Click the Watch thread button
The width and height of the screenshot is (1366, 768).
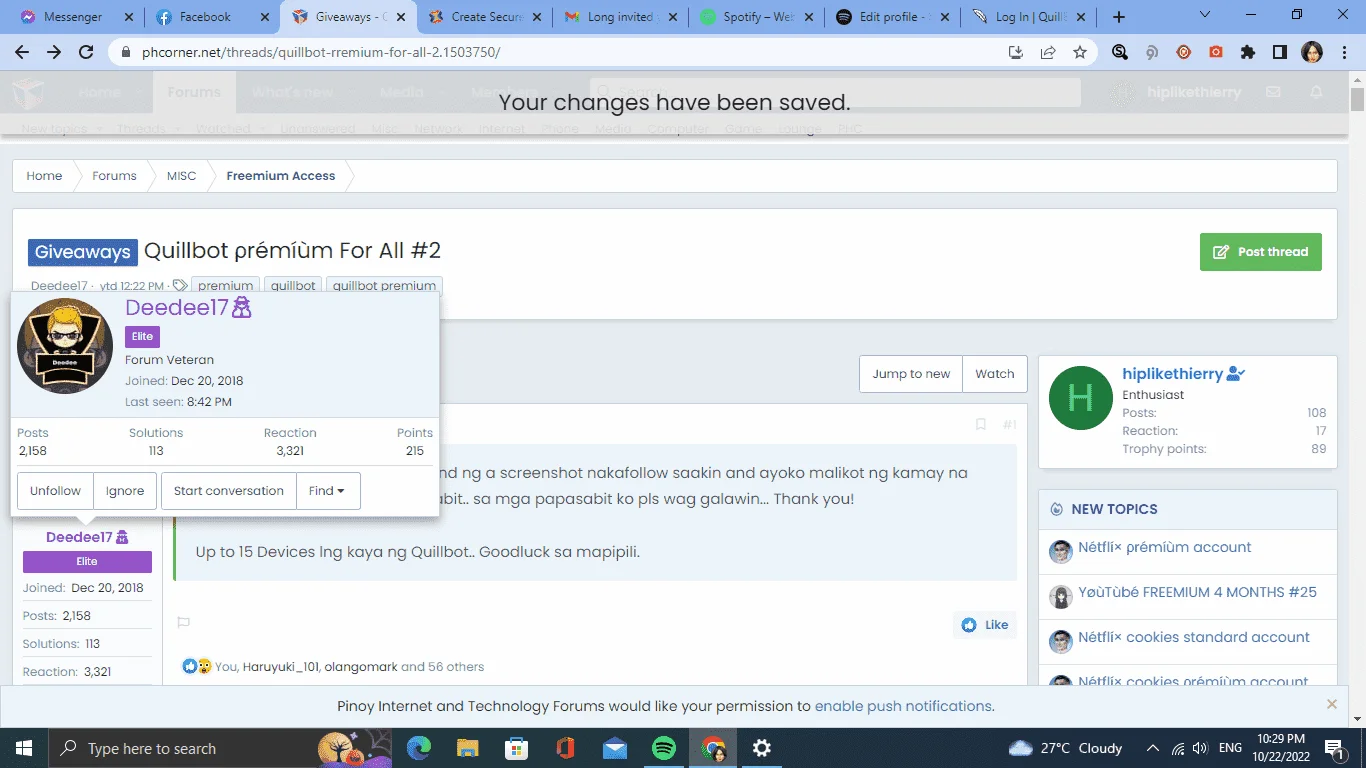pyautogui.click(x=995, y=374)
